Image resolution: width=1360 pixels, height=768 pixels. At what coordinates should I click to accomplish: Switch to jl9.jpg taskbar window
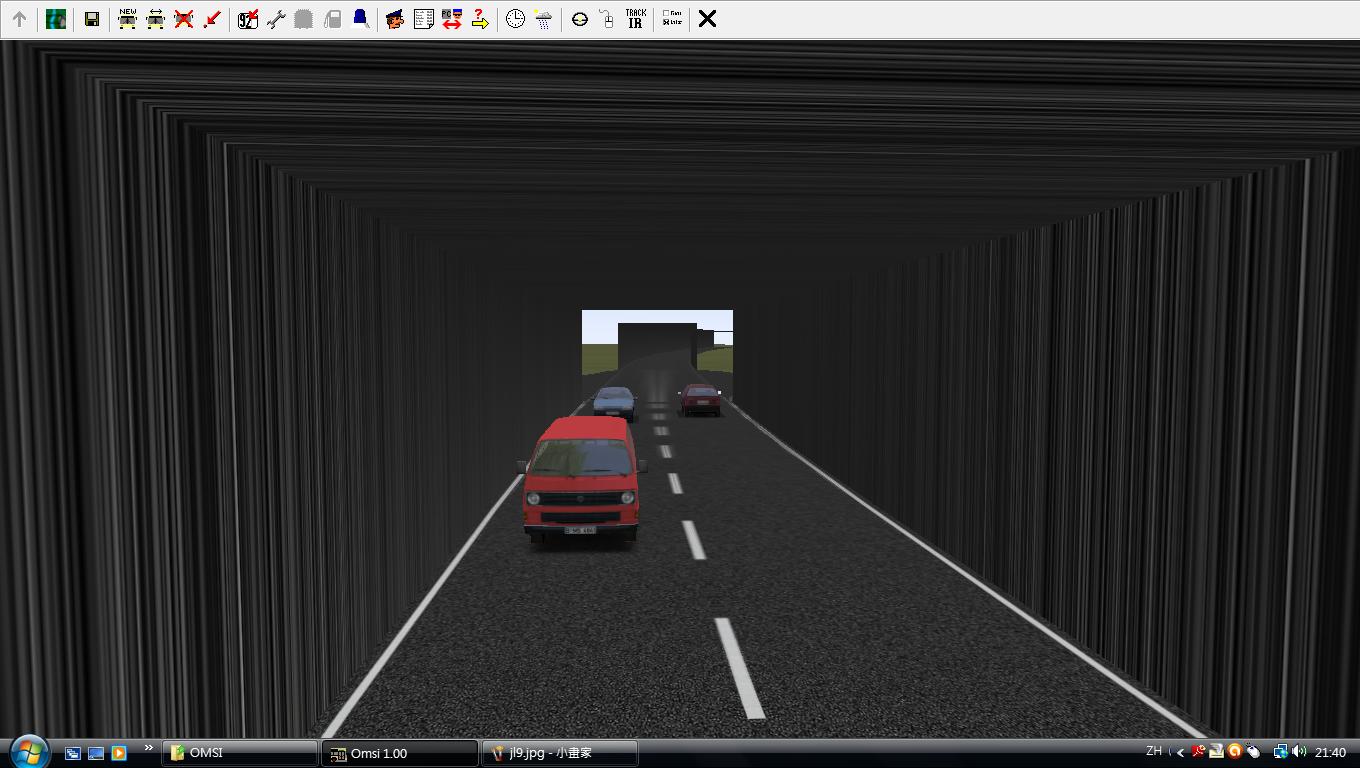559,753
